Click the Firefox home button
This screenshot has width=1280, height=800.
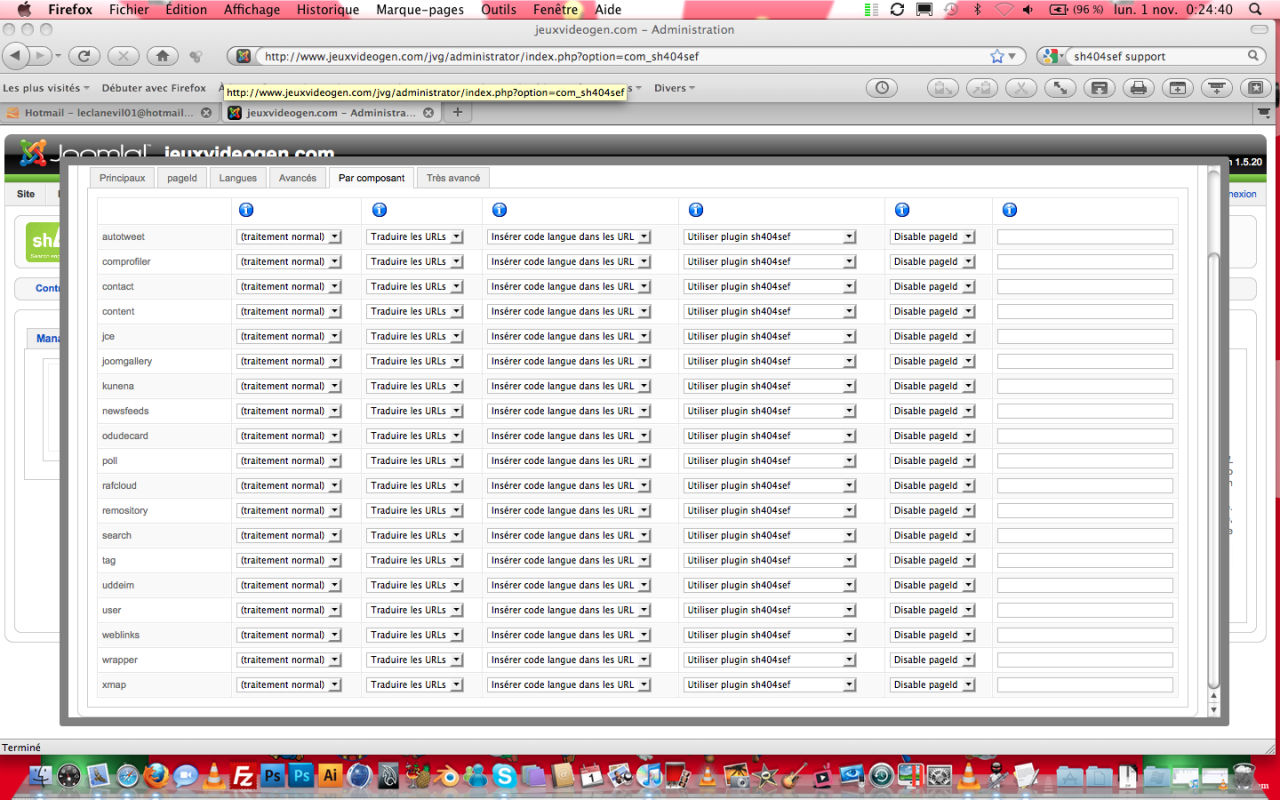click(x=162, y=56)
